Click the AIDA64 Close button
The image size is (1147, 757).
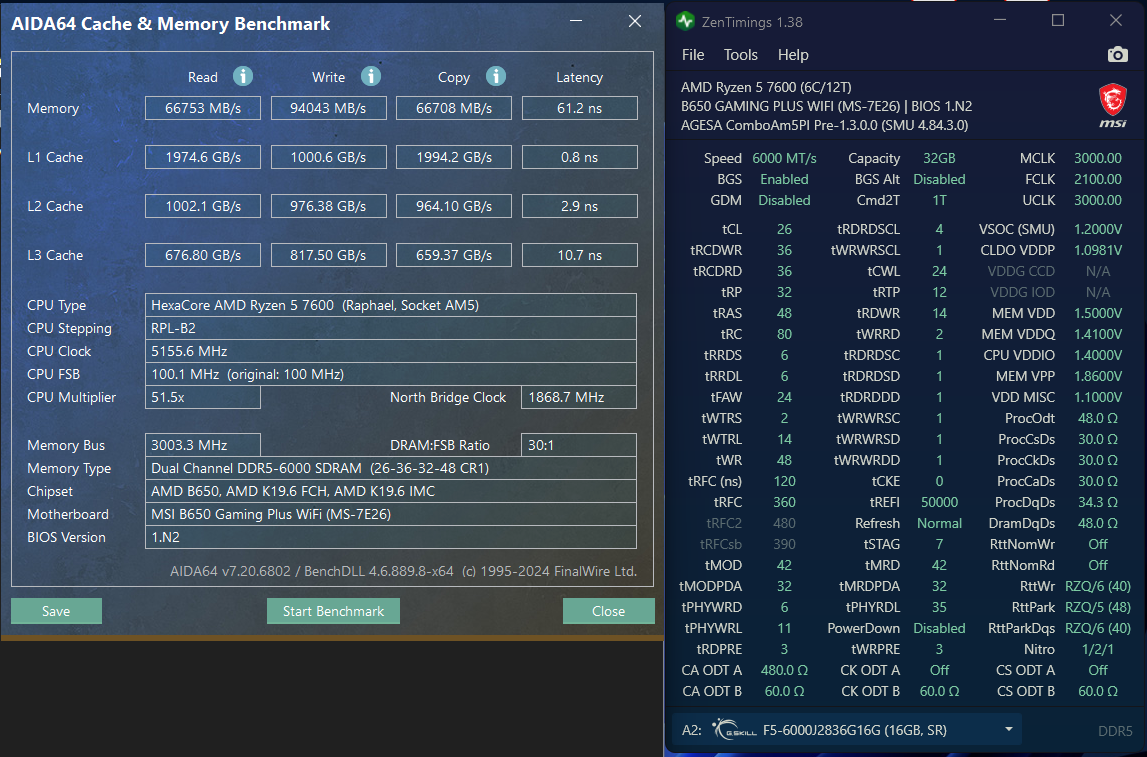(x=608, y=611)
